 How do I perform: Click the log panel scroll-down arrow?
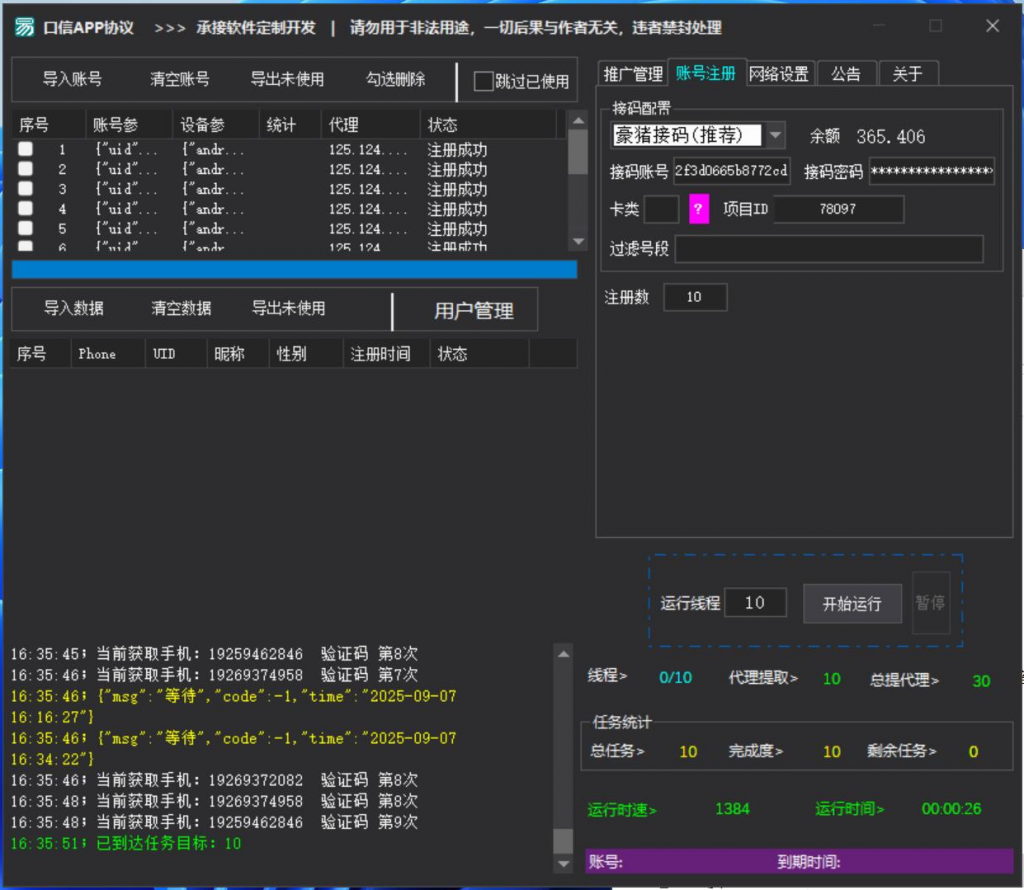(x=564, y=863)
